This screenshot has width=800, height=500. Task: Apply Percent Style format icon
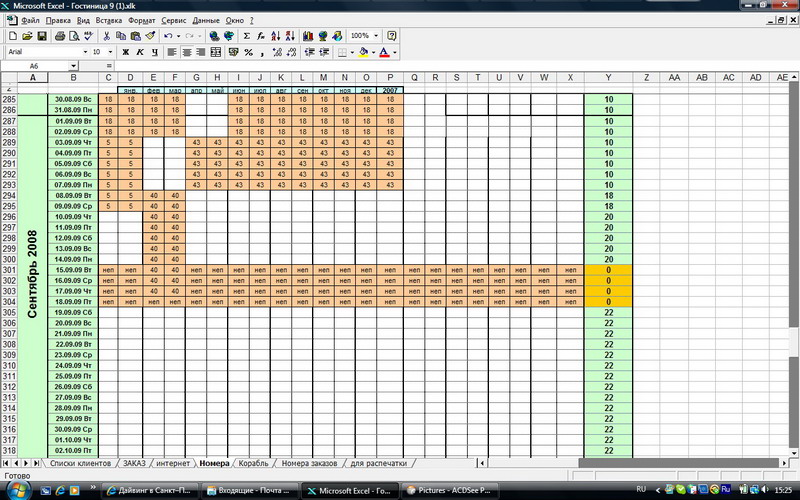248,52
